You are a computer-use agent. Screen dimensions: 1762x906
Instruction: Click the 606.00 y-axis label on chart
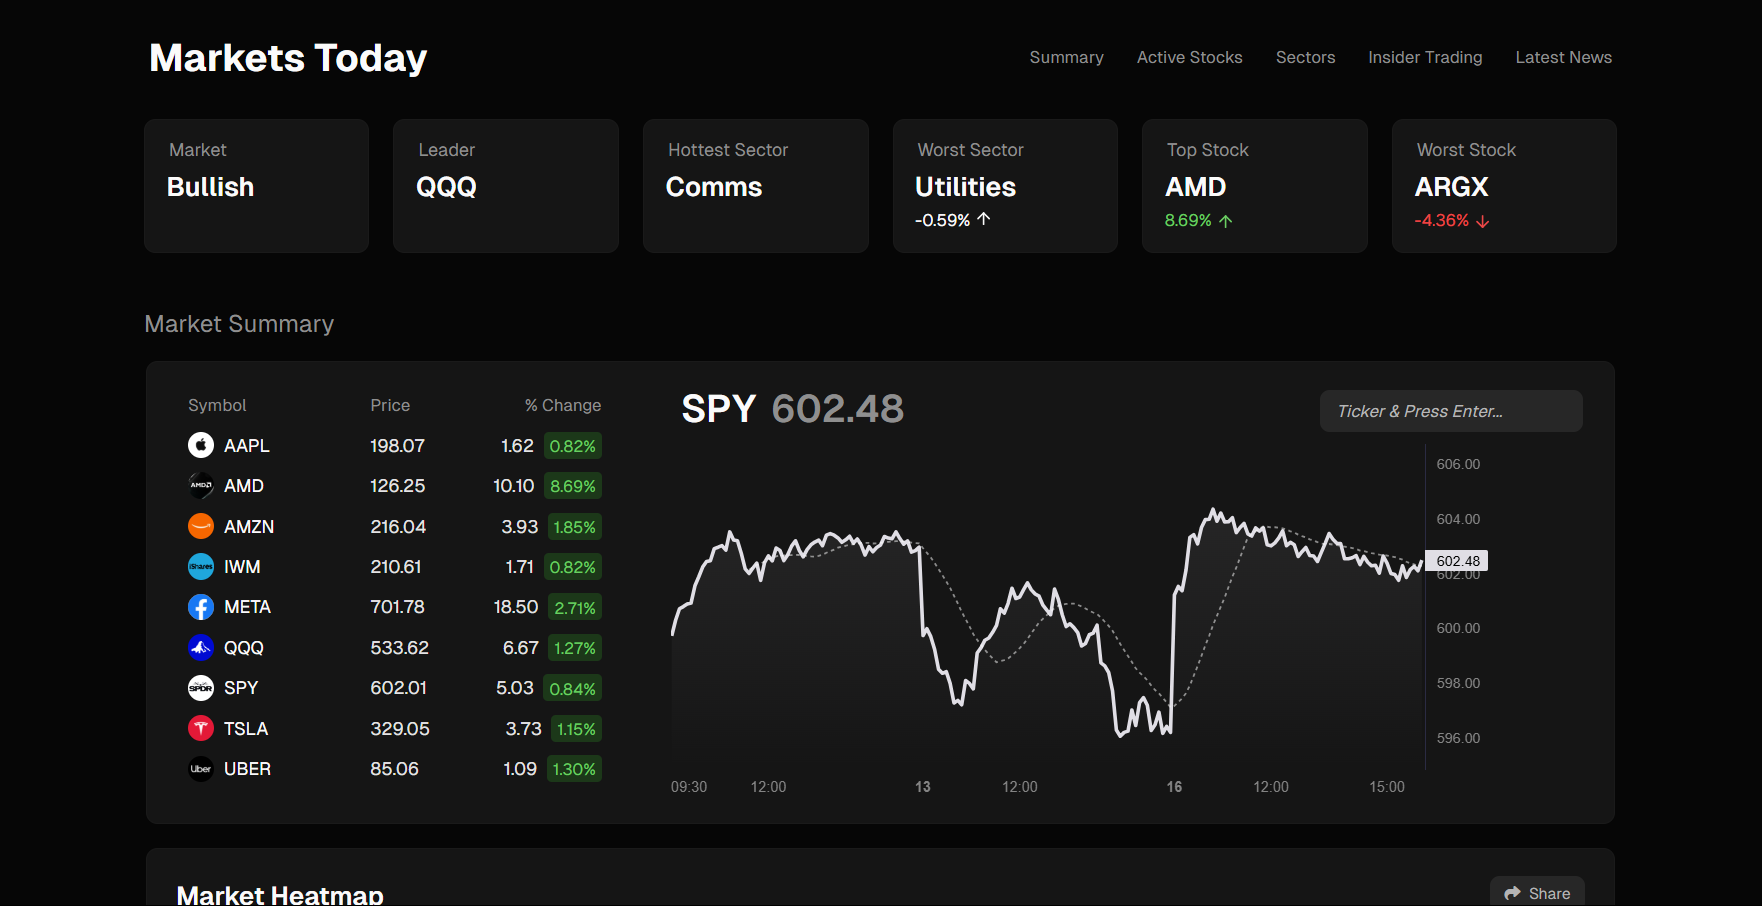pos(1458,464)
